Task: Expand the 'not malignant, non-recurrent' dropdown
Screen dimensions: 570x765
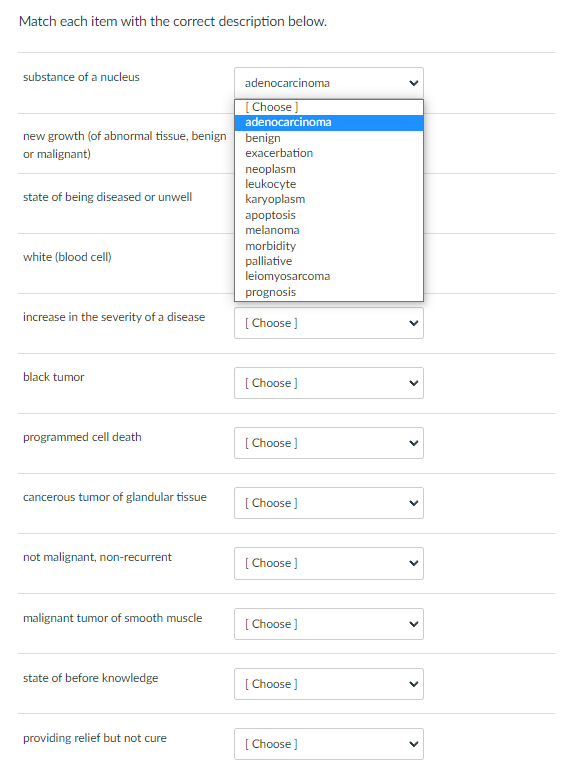Action: tap(328, 564)
